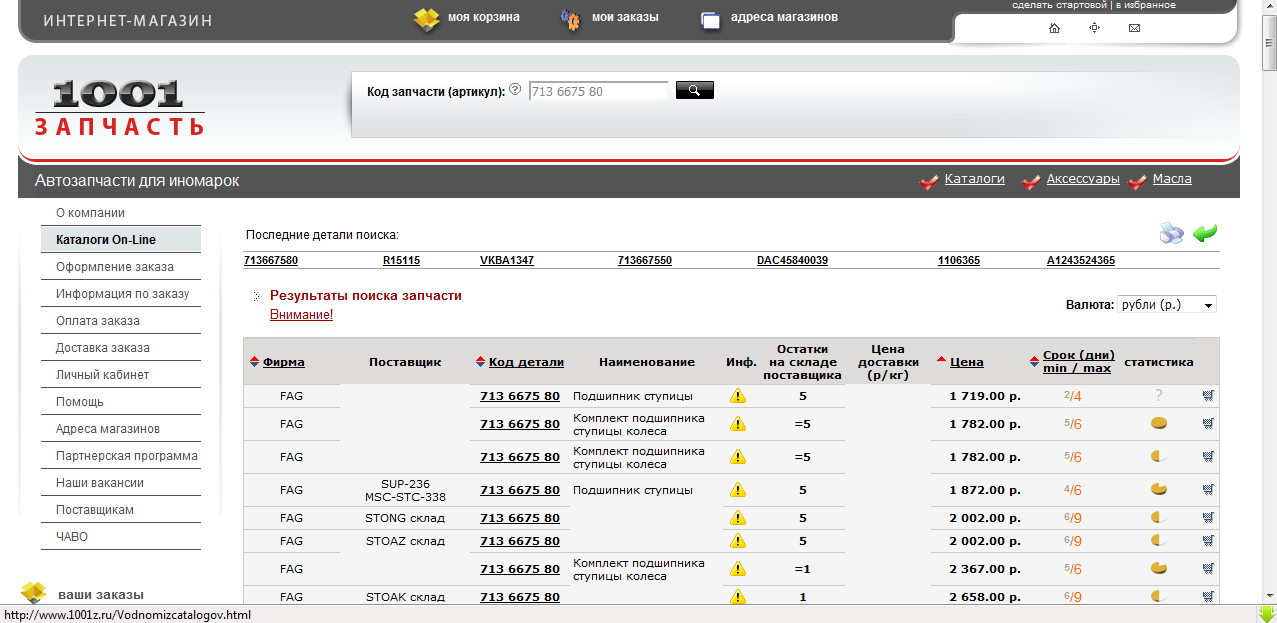Open Оформление заказа in the sidebar
Screen dimensions: 1277x623
coord(115,267)
